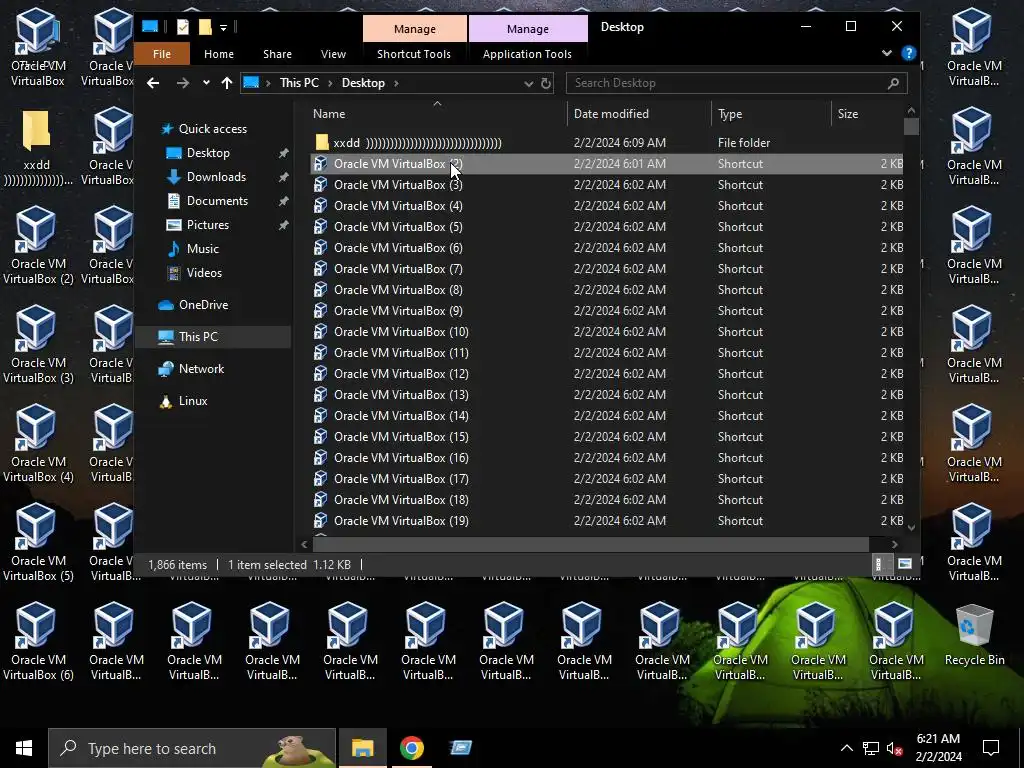Expand the ribbon using the chevron

(887, 53)
